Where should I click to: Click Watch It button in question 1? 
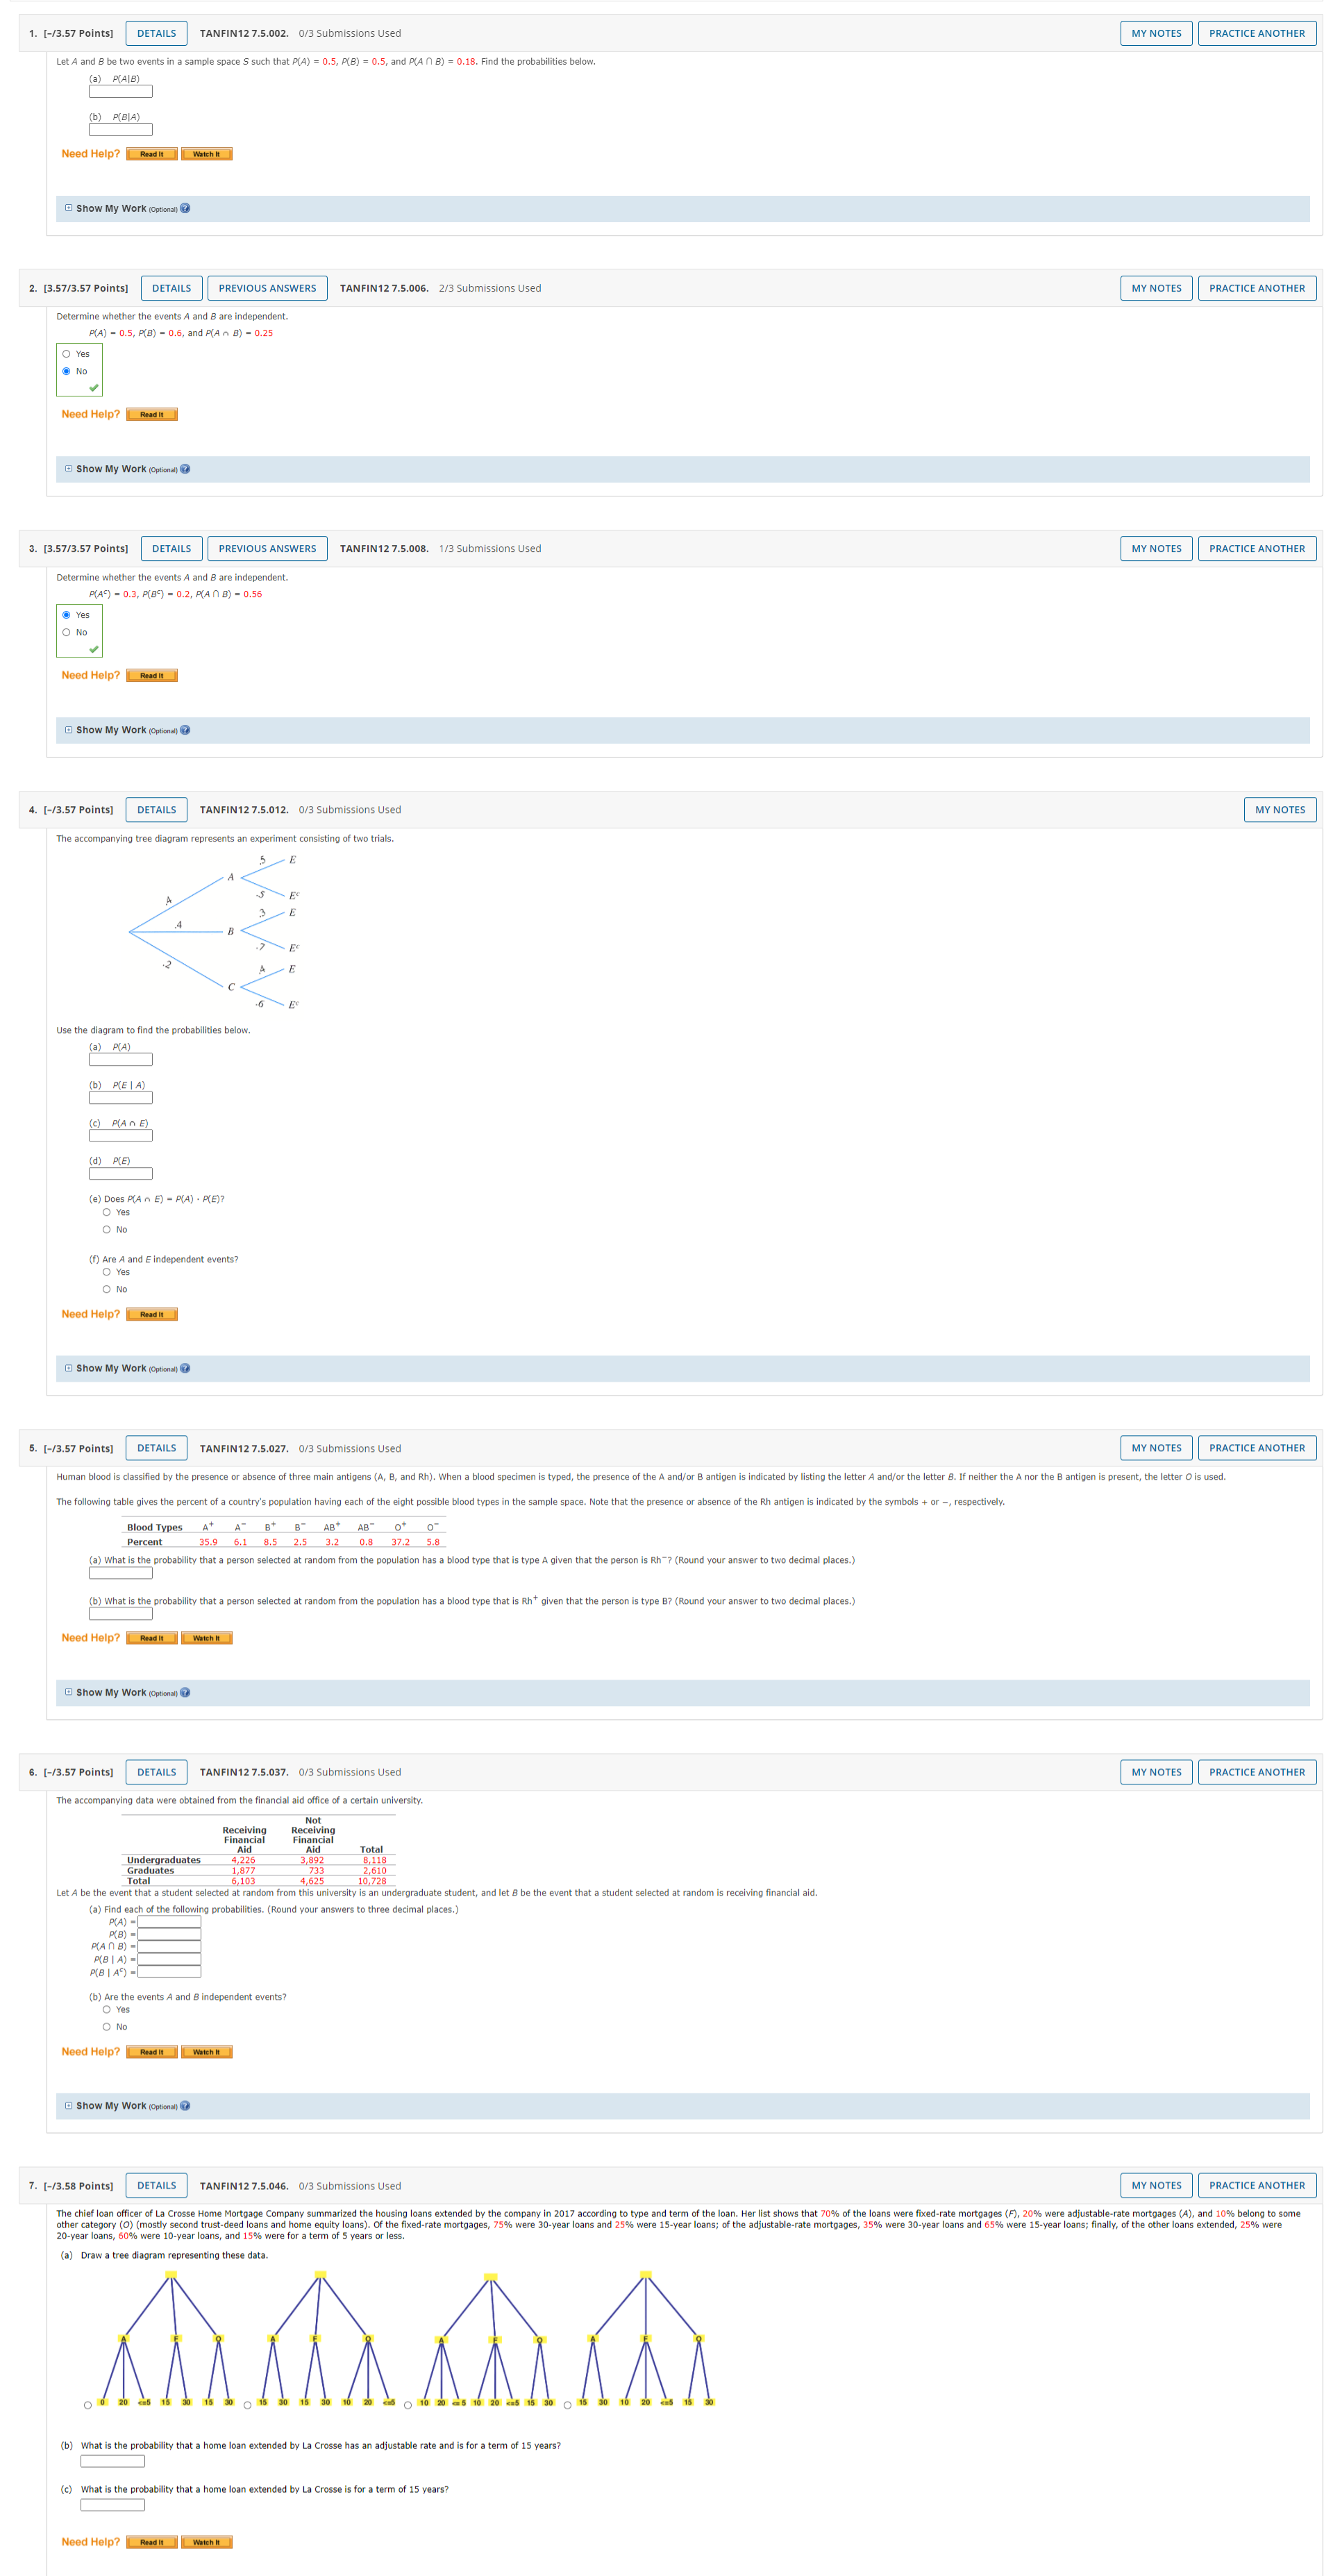[206, 154]
